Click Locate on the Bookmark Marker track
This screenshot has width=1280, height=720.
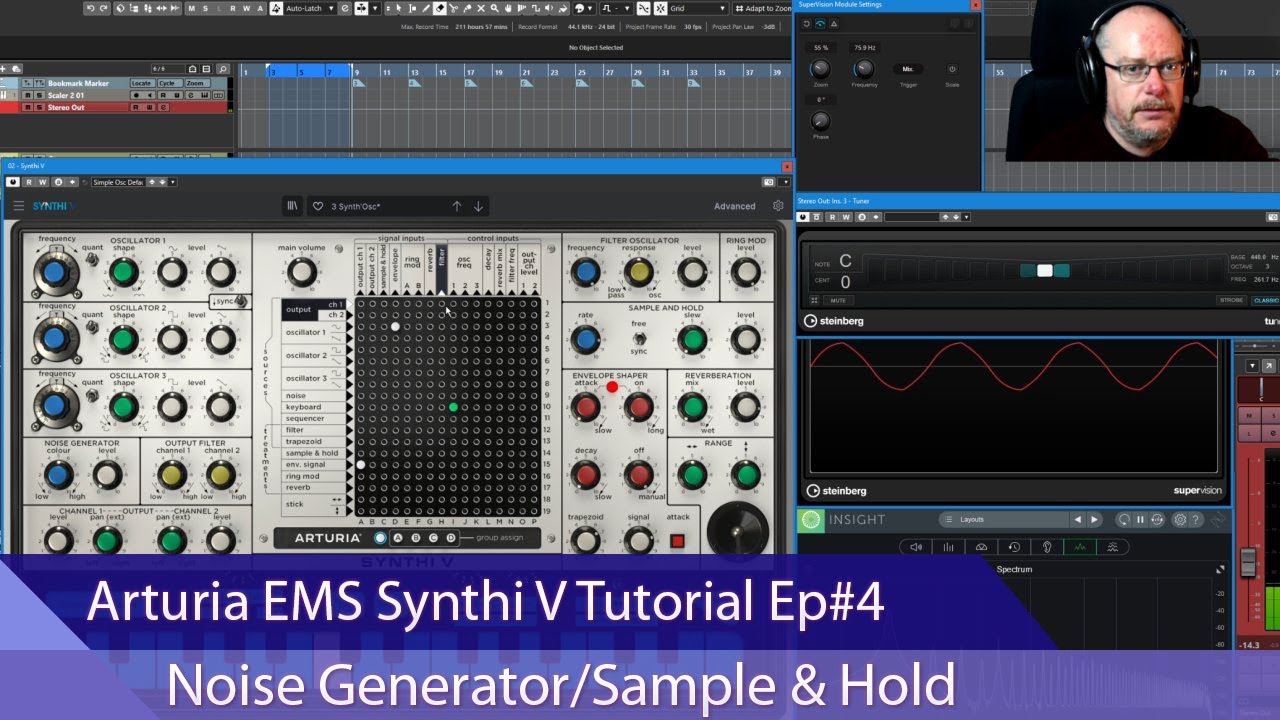point(143,83)
